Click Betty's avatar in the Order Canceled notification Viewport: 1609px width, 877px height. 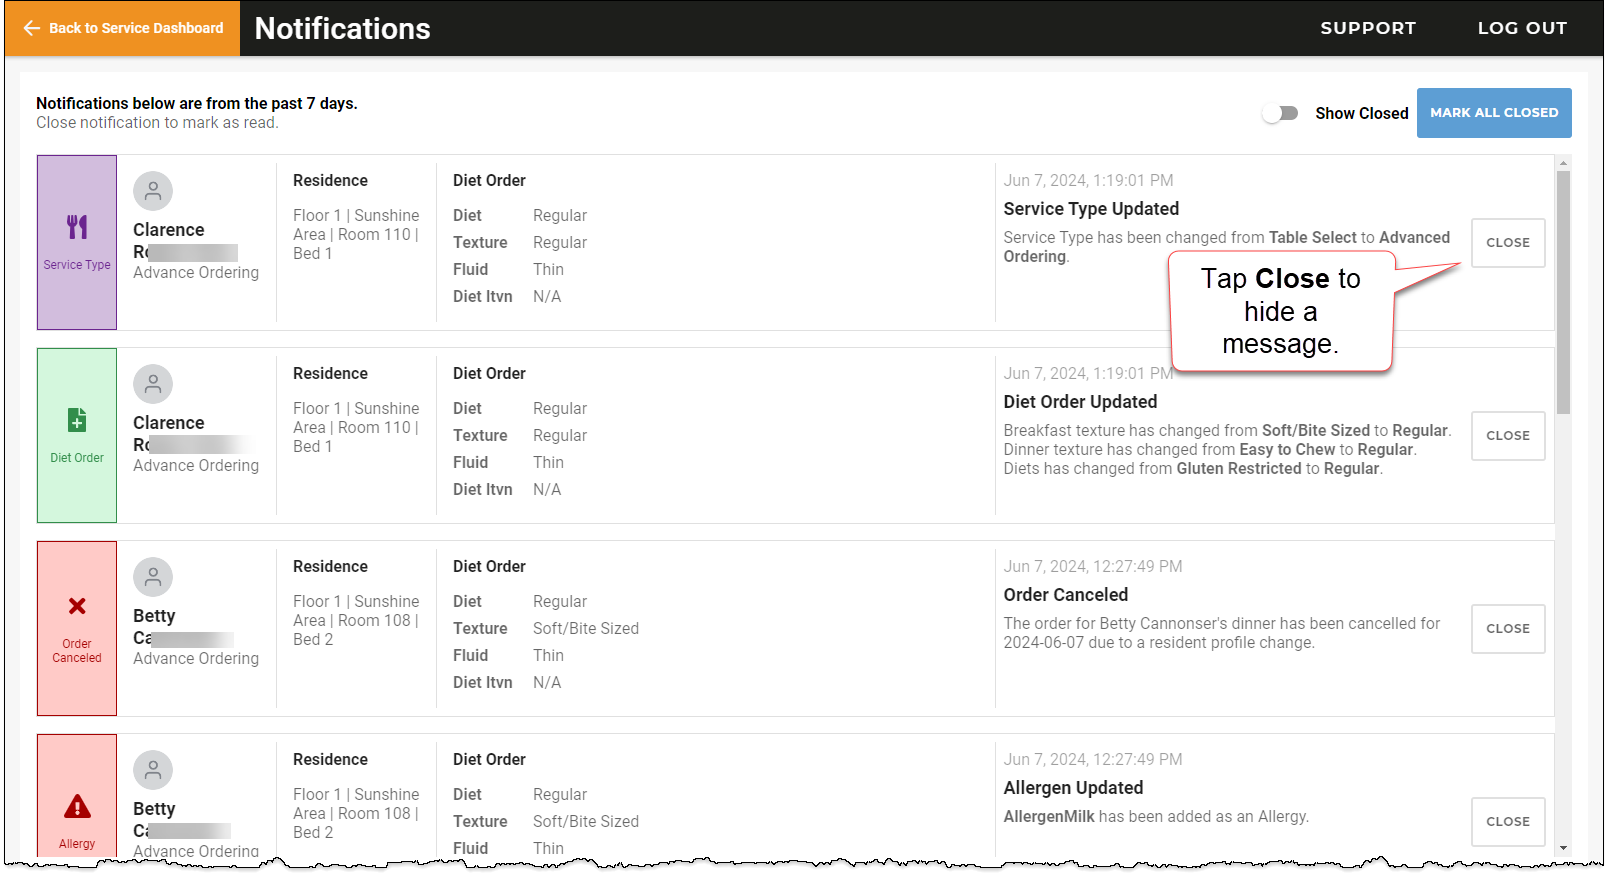tap(153, 577)
